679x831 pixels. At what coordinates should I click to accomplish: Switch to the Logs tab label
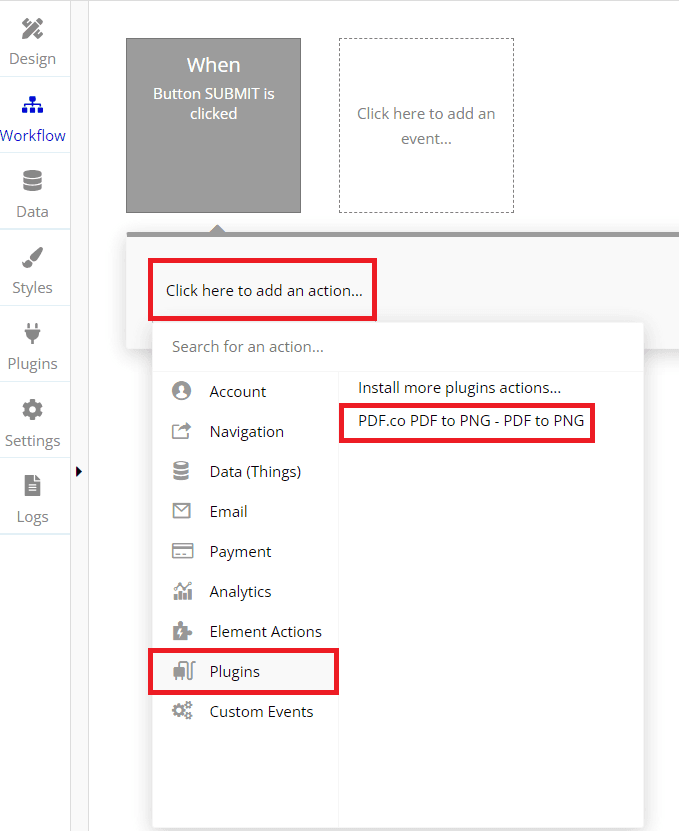click(x=32, y=516)
